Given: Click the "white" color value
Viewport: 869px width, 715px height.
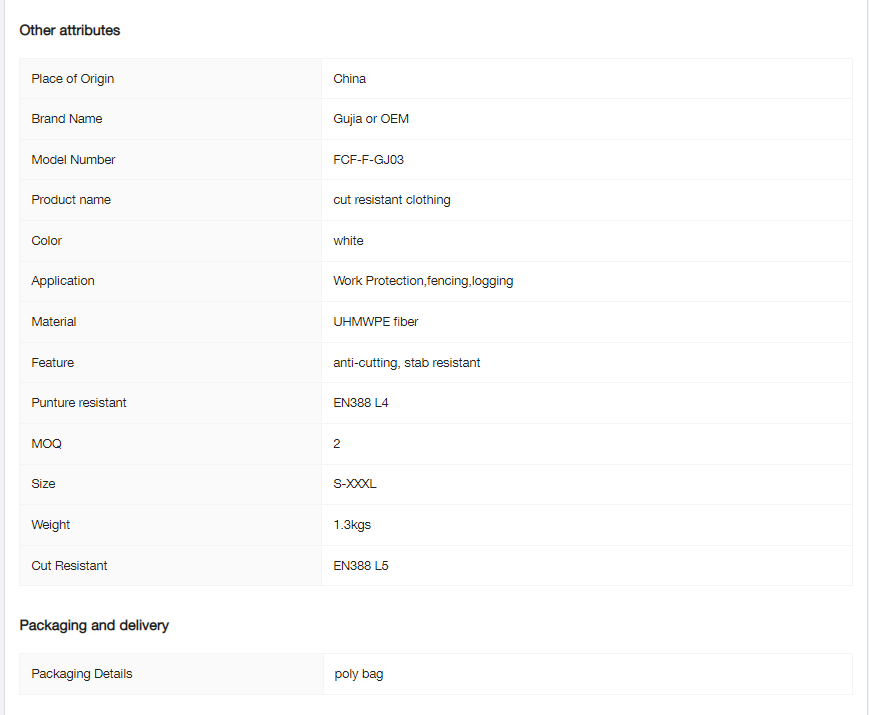Looking at the screenshot, I should pos(349,241).
